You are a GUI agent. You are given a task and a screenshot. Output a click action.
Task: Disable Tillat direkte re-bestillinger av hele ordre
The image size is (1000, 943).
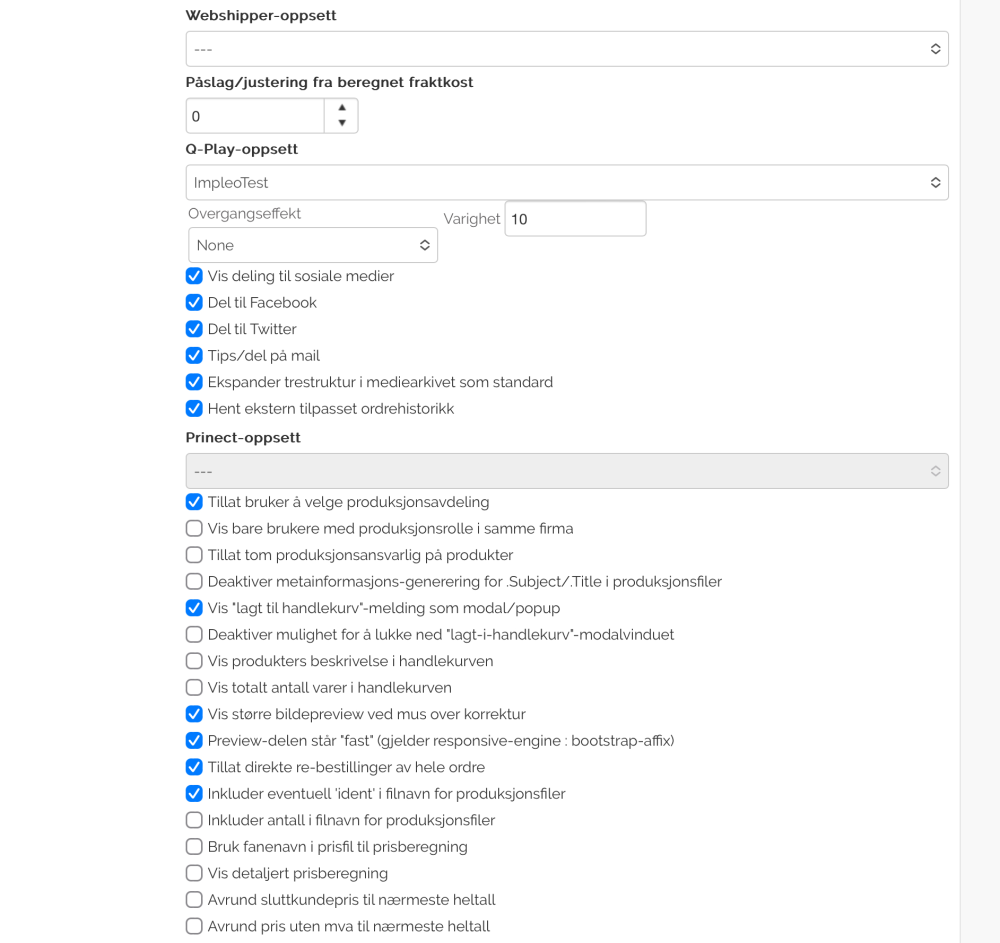(x=194, y=767)
